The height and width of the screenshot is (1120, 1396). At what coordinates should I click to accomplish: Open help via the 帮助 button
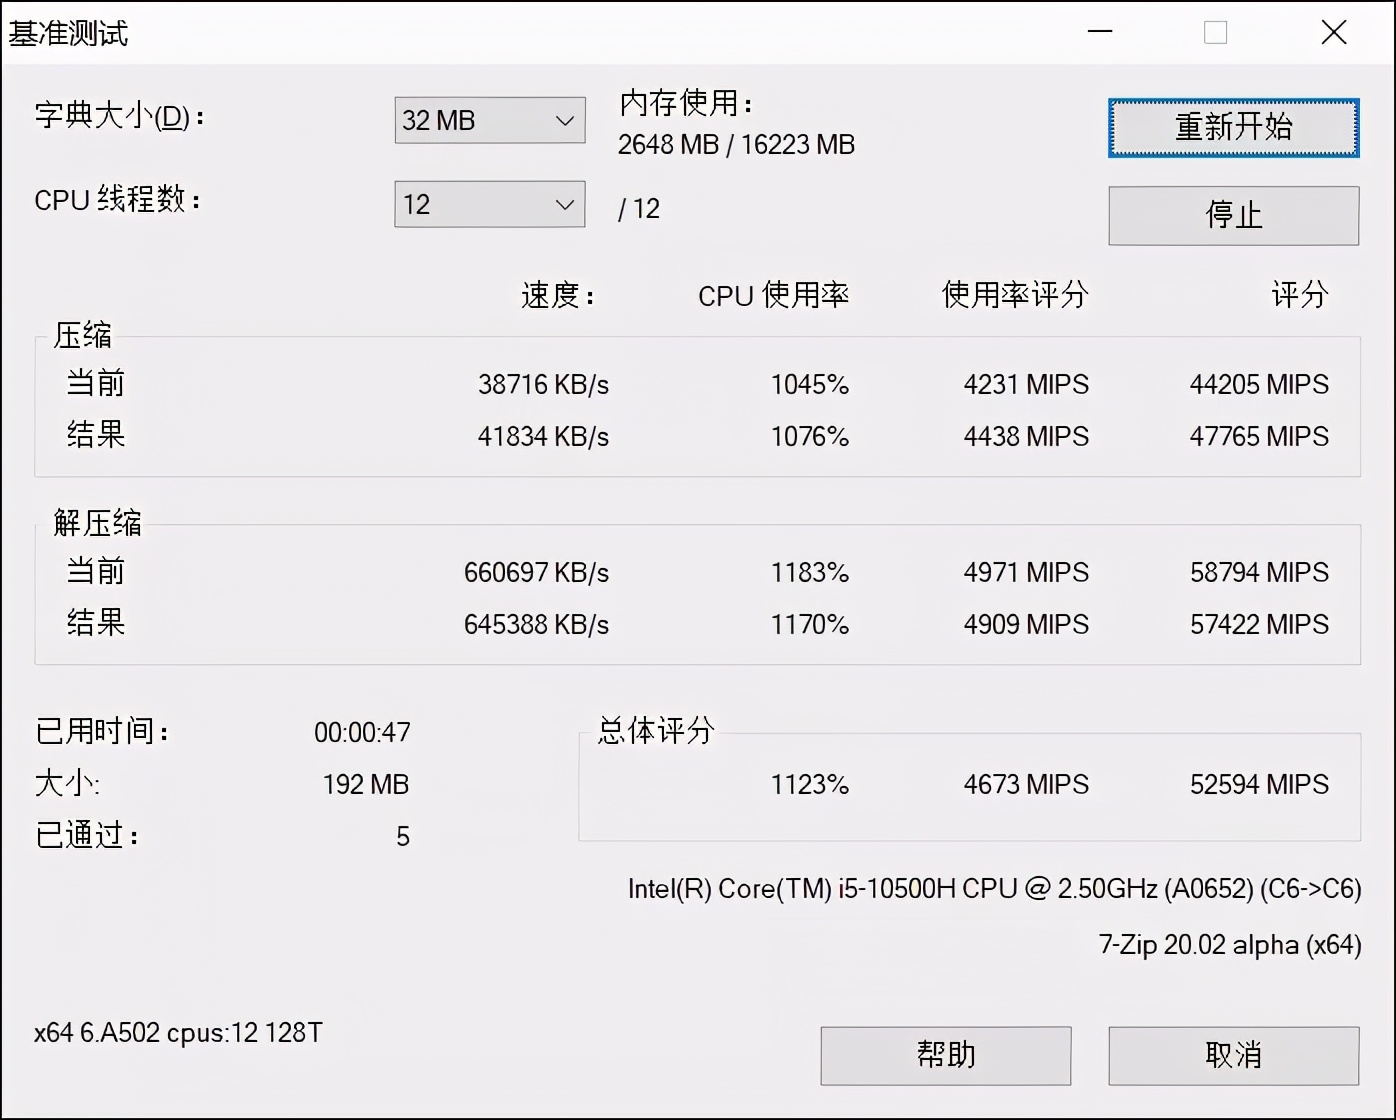945,1055
